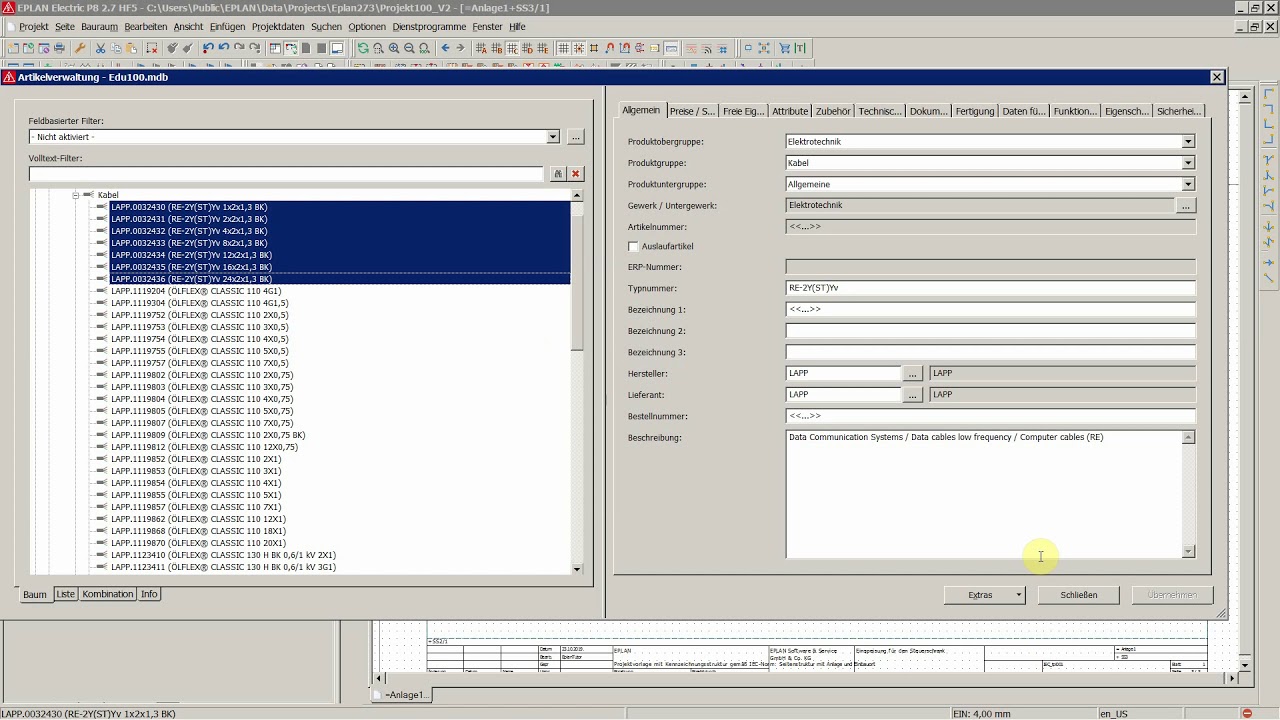Image resolution: width=1280 pixels, height=720 pixels.
Task: Open the Projekt menu
Action: [33, 27]
